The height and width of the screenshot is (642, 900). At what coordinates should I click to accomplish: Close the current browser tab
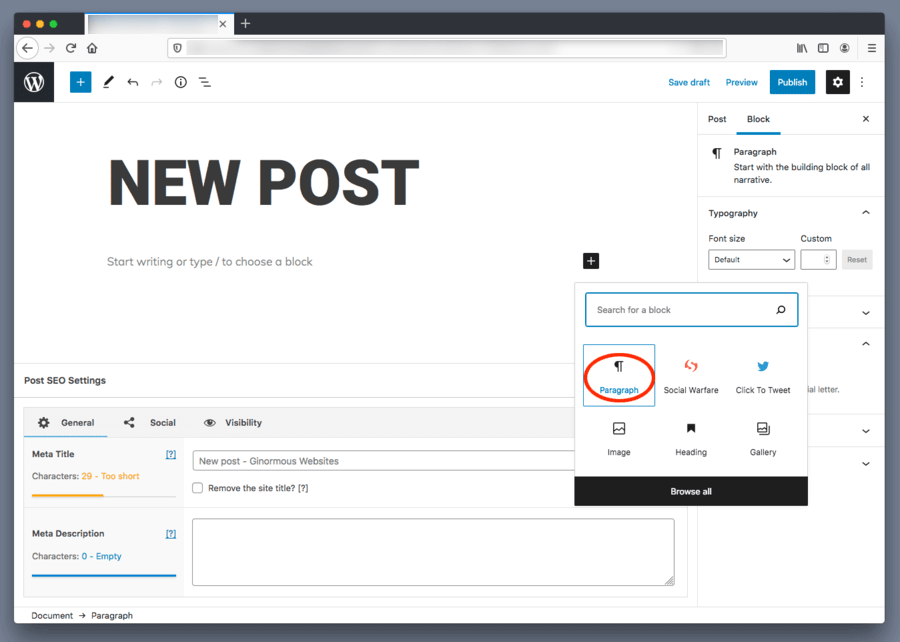tap(223, 24)
